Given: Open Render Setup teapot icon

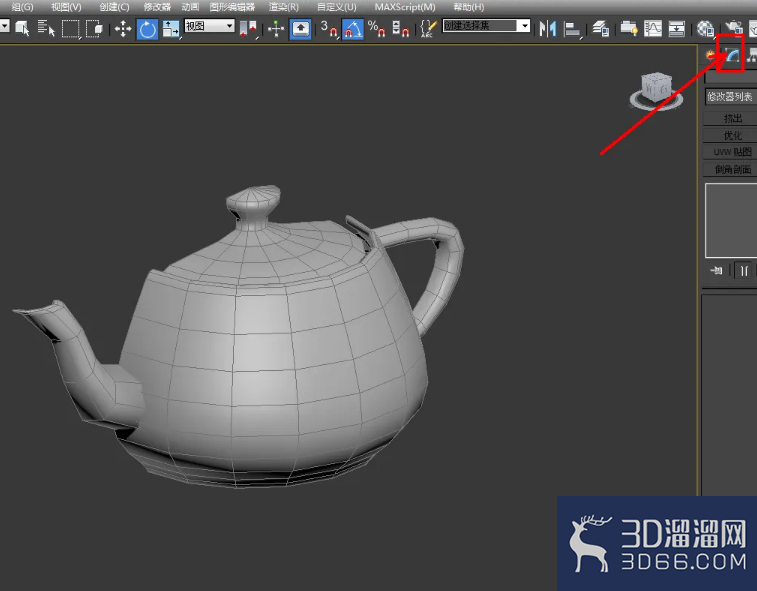Looking at the screenshot, I should click(733, 28).
